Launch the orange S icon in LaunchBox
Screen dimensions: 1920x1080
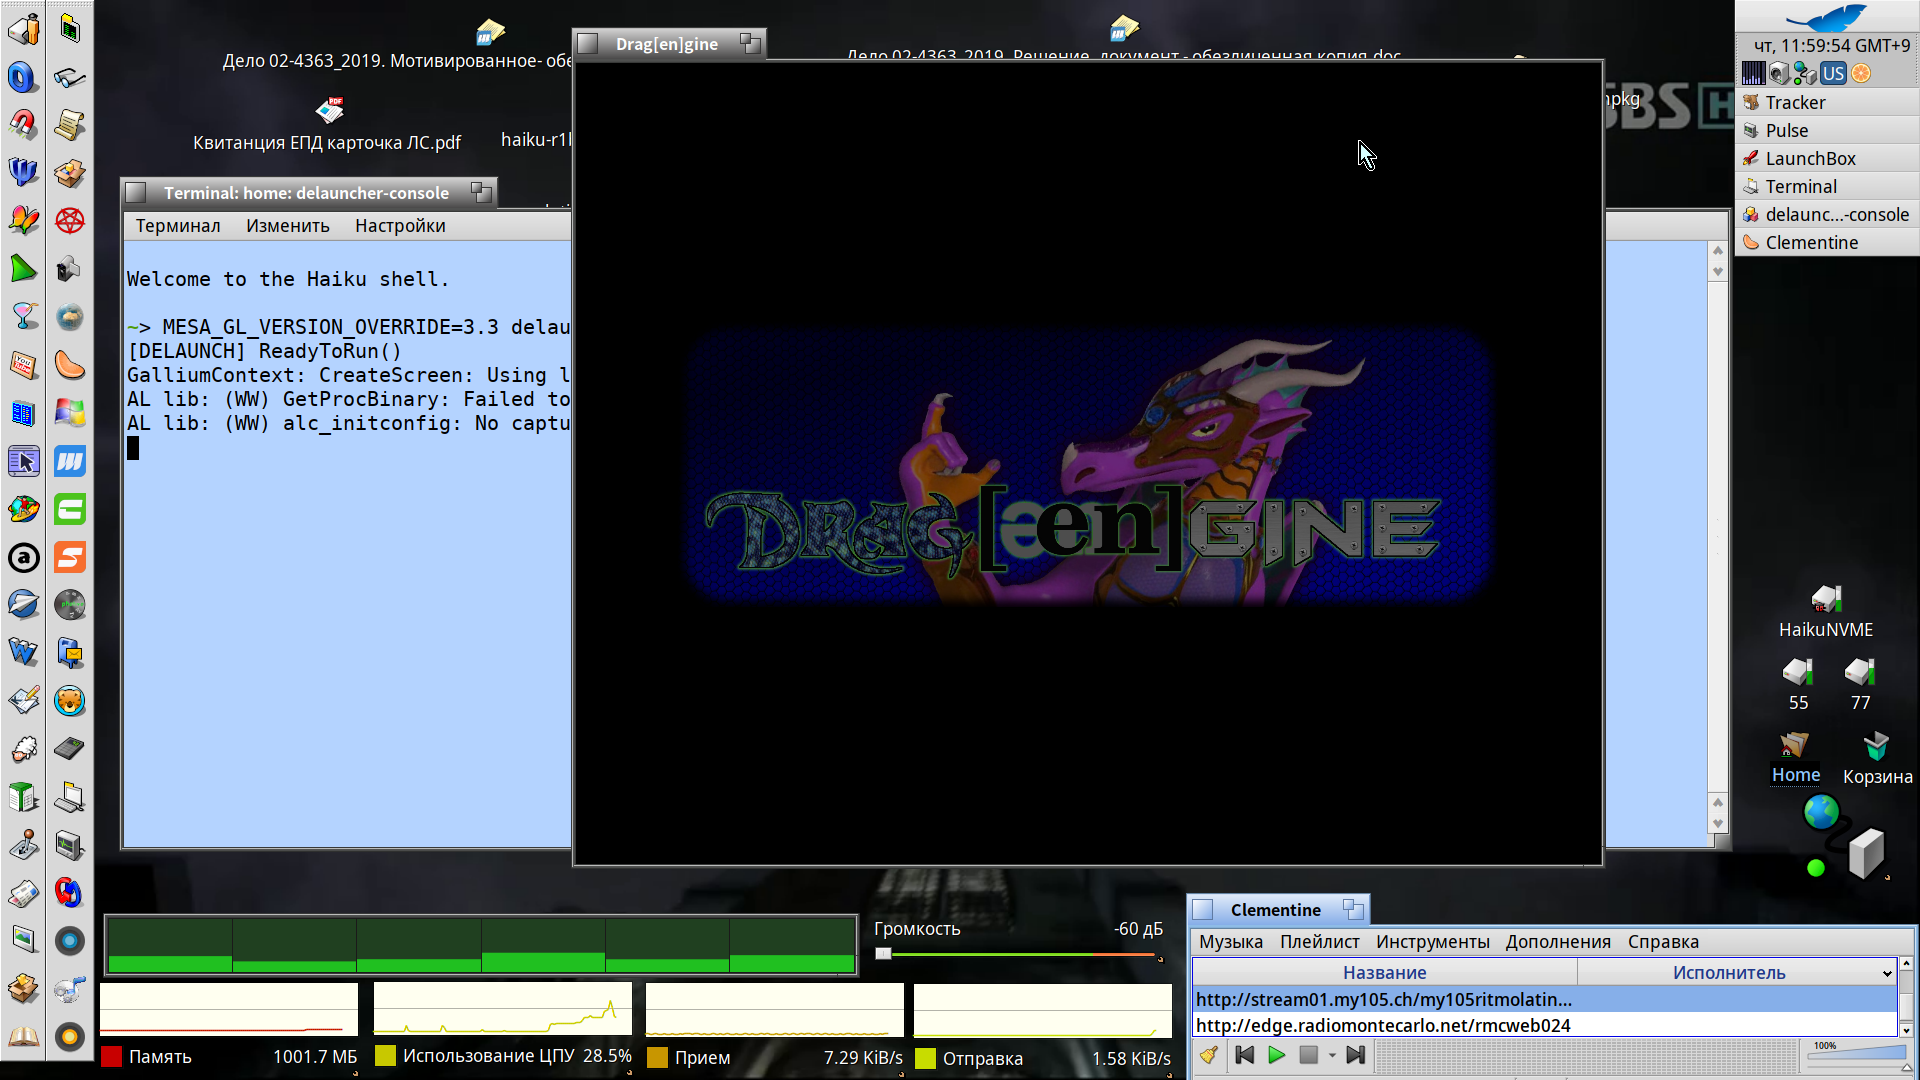point(70,557)
